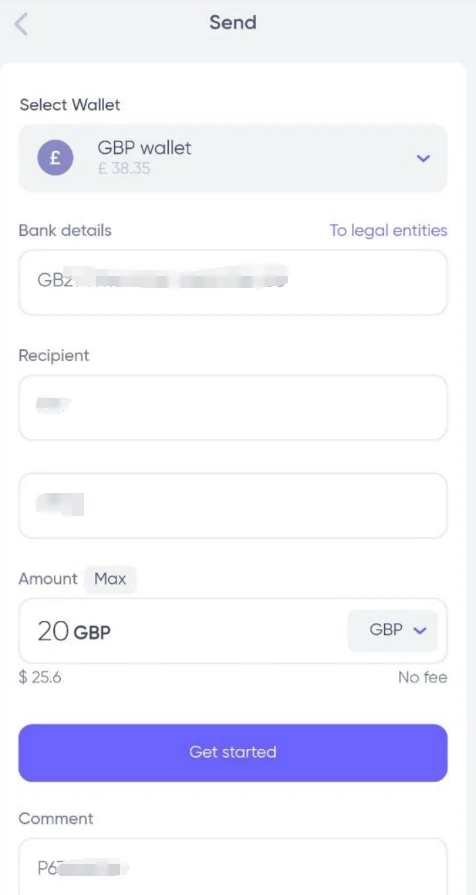Expand the GBP wallet selector chevron
Image resolution: width=476 pixels, height=895 pixels.
[423, 158]
